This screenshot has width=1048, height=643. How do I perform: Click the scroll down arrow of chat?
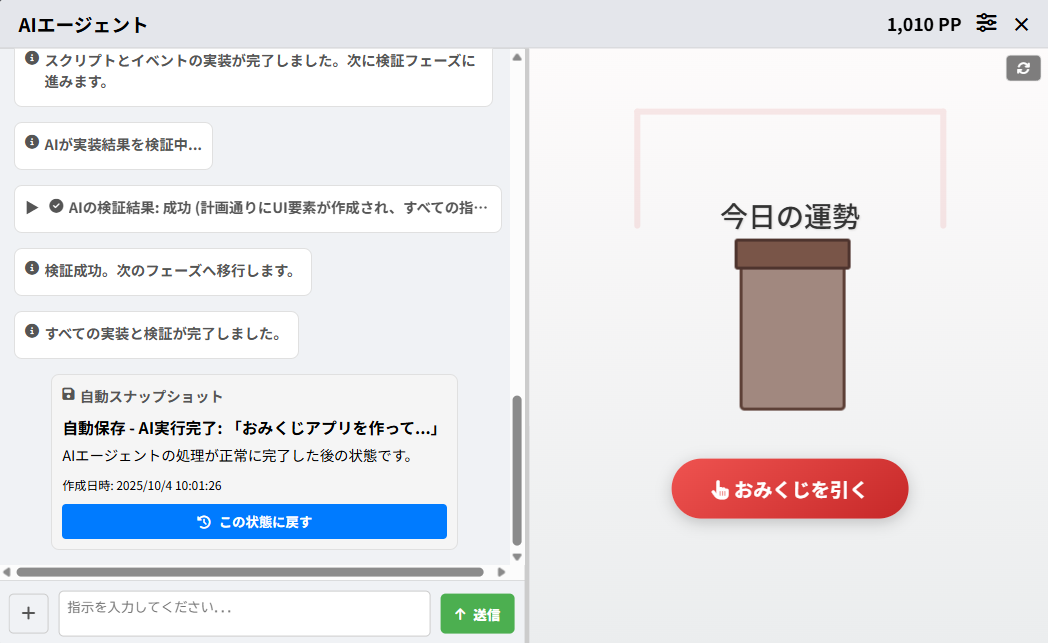coord(517,557)
